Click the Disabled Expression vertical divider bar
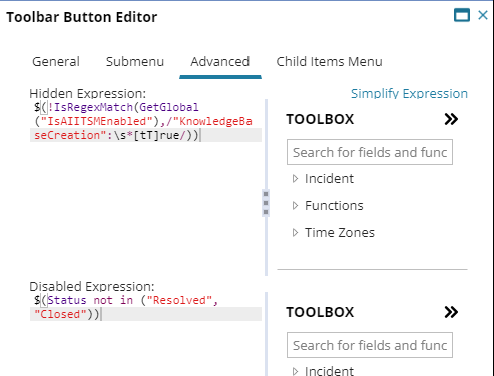Image resolution: width=494 pixels, height=376 pixels. click(x=266, y=334)
